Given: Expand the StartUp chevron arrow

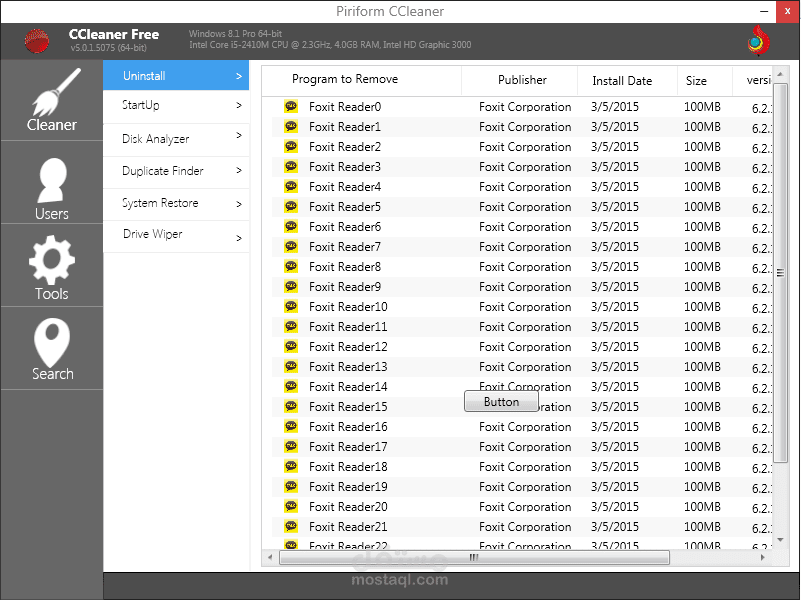Looking at the screenshot, I should pos(240,106).
